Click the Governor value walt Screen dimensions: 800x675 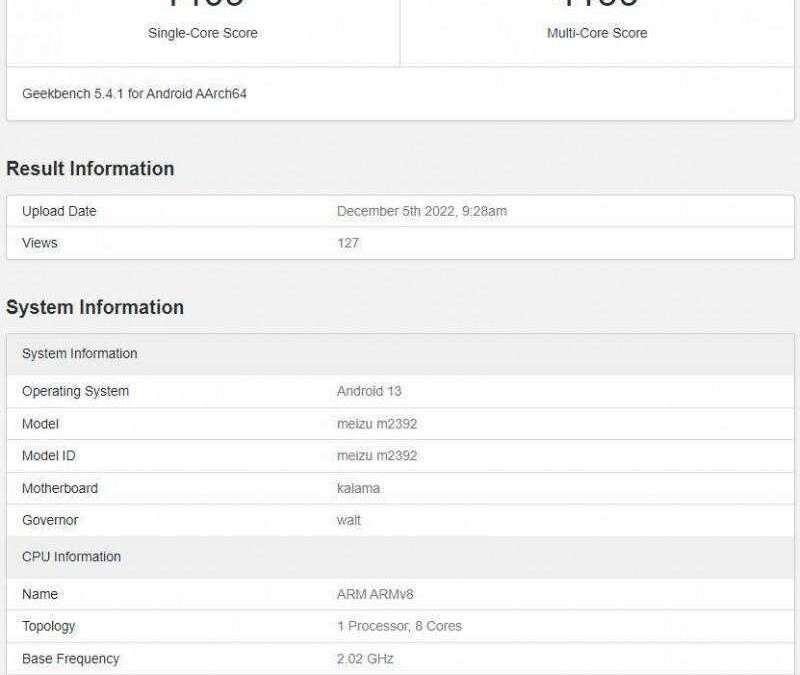tap(349, 520)
